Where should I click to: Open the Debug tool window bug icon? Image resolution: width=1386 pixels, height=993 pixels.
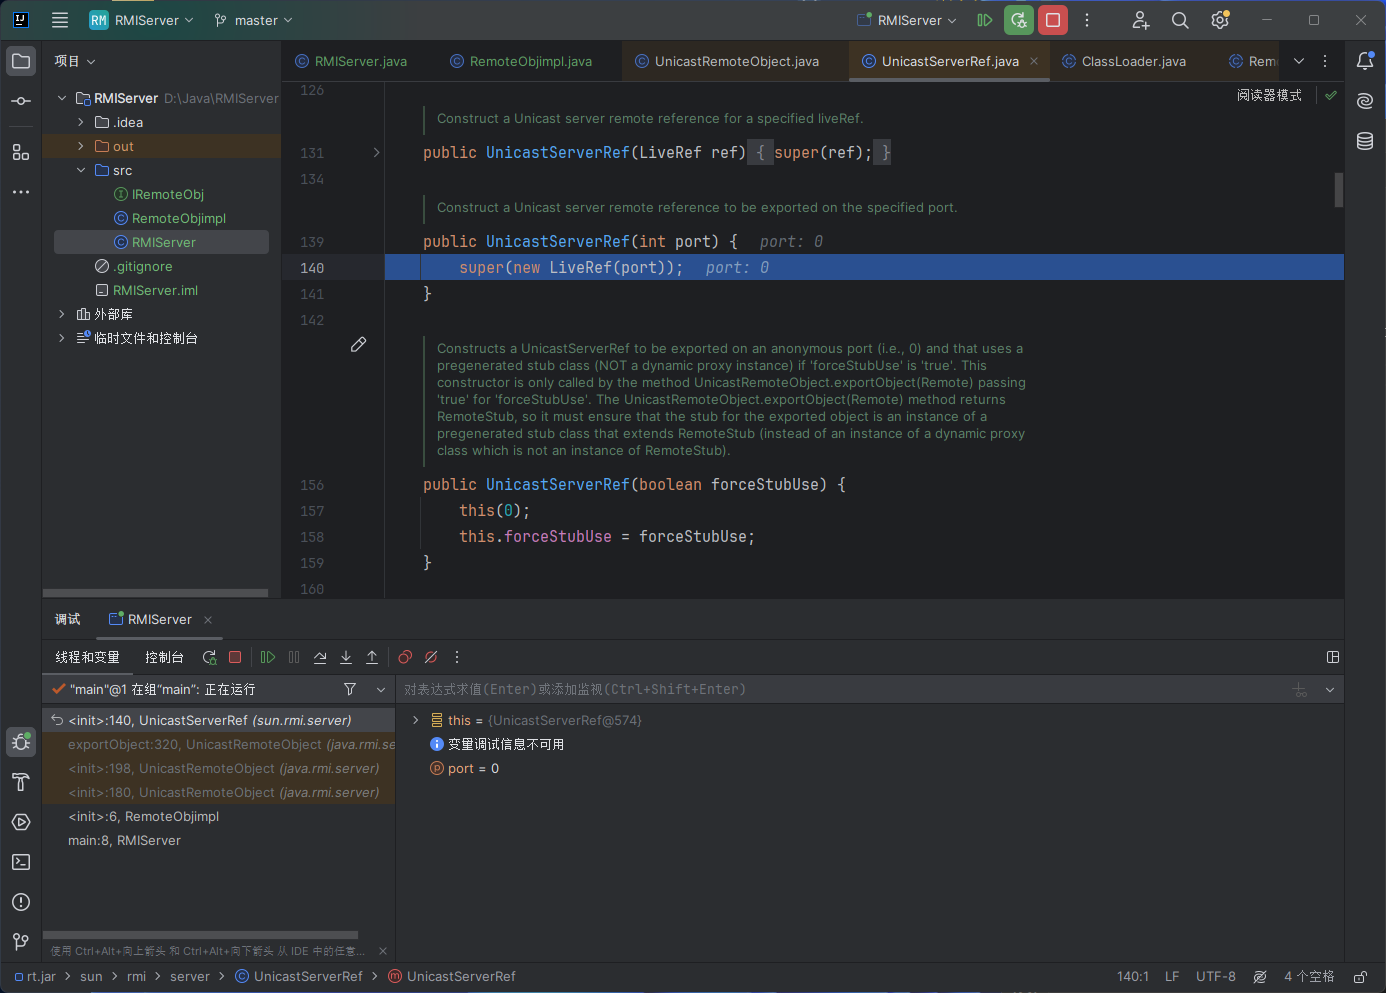coord(21,742)
